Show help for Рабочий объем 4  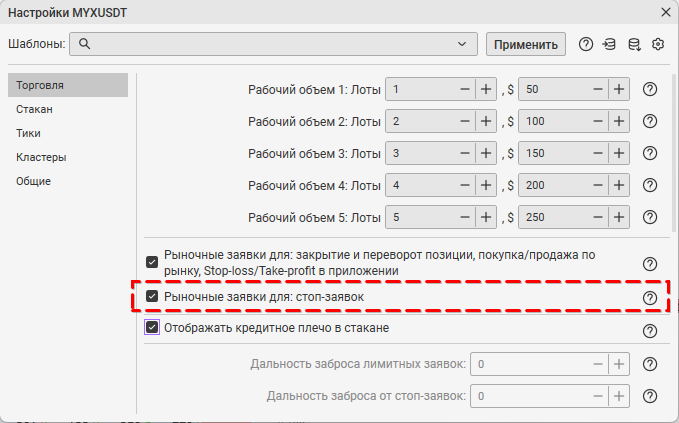click(x=650, y=186)
